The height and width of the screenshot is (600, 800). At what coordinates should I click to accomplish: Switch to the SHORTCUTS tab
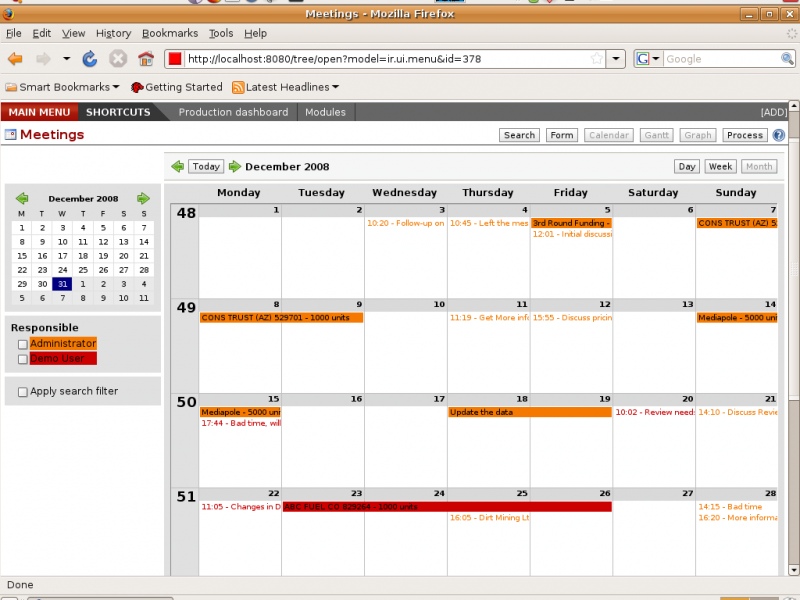click(x=119, y=112)
